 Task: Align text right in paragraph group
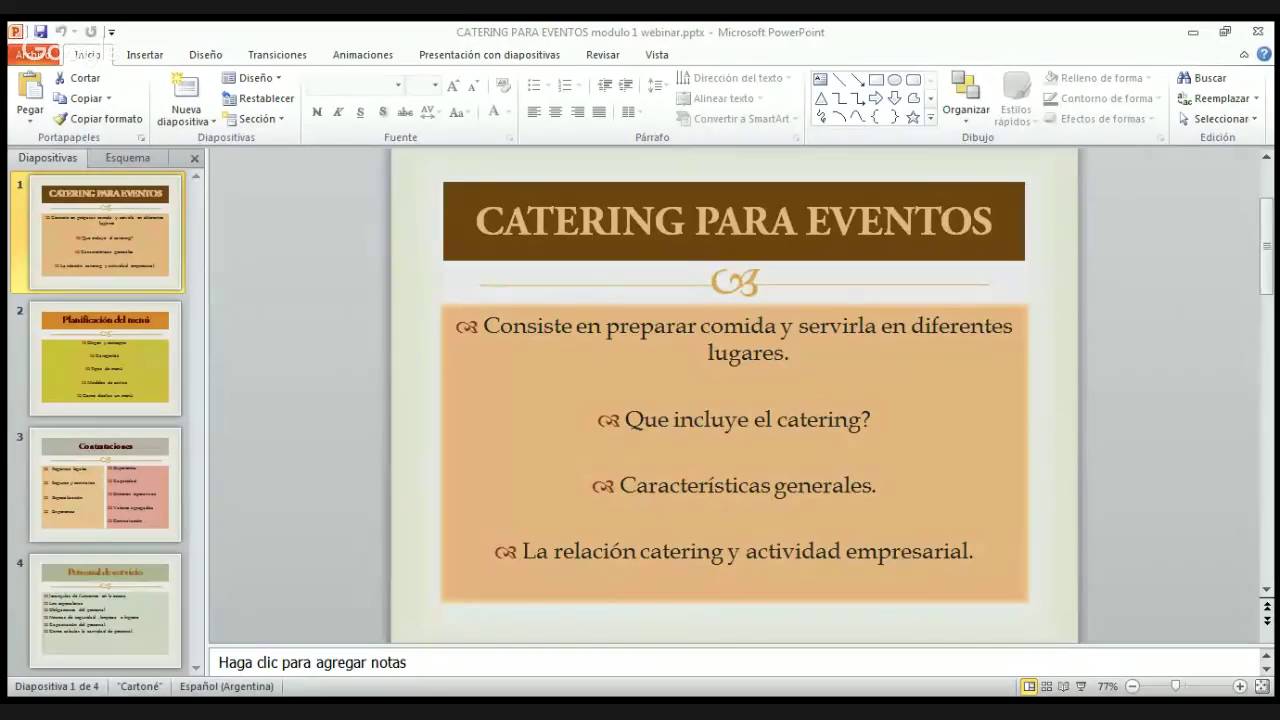tap(578, 112)
